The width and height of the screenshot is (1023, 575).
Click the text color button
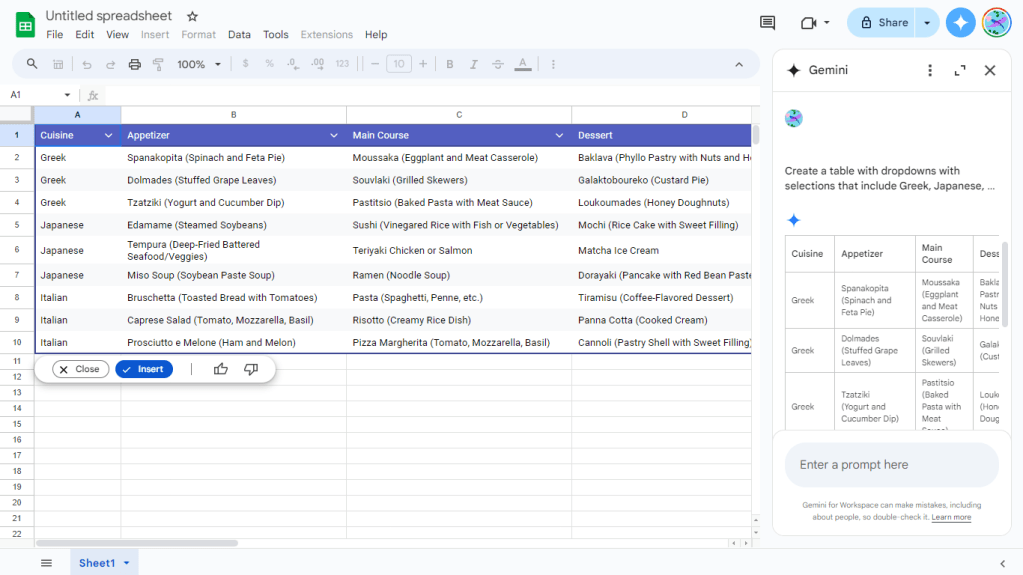[x=522, y=64]
